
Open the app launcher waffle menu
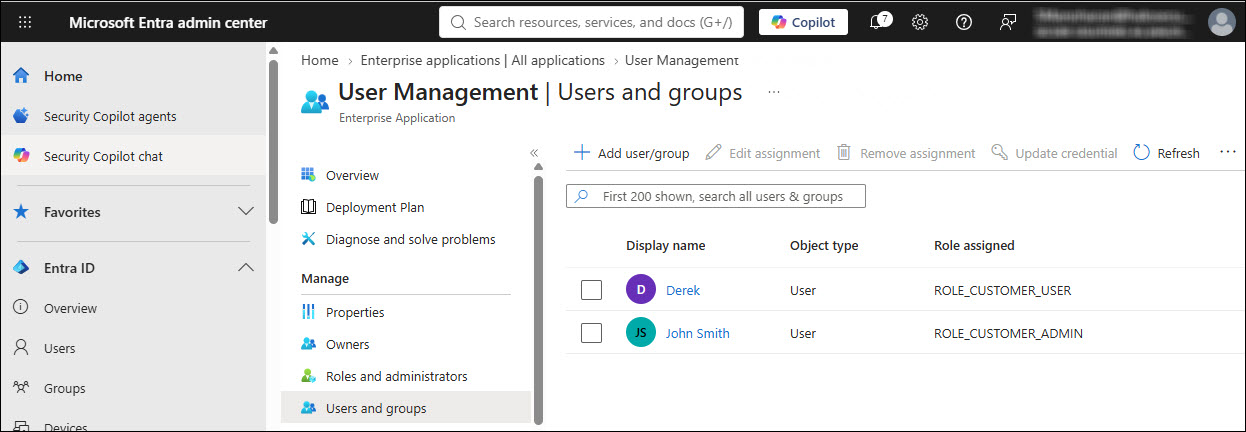point(25,22)
